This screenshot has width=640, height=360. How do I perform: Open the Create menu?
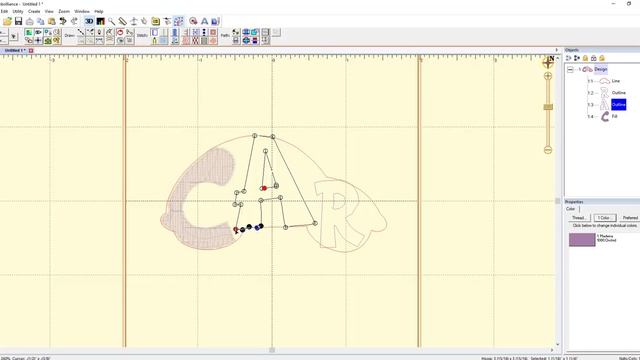[x=34, y=11]
